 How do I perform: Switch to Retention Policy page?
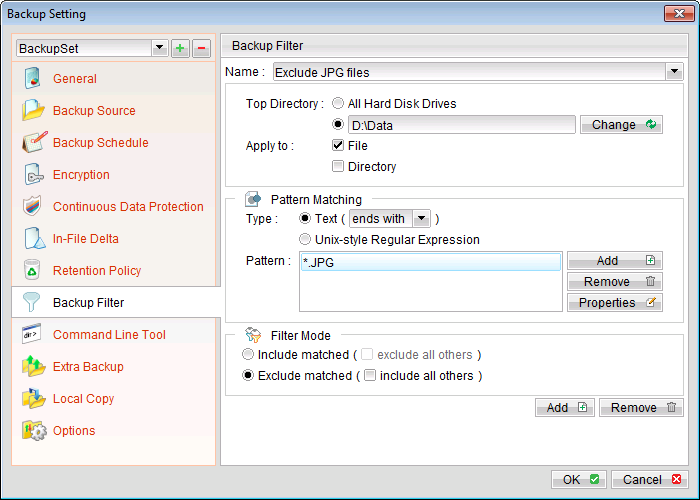tap(97, 271)
